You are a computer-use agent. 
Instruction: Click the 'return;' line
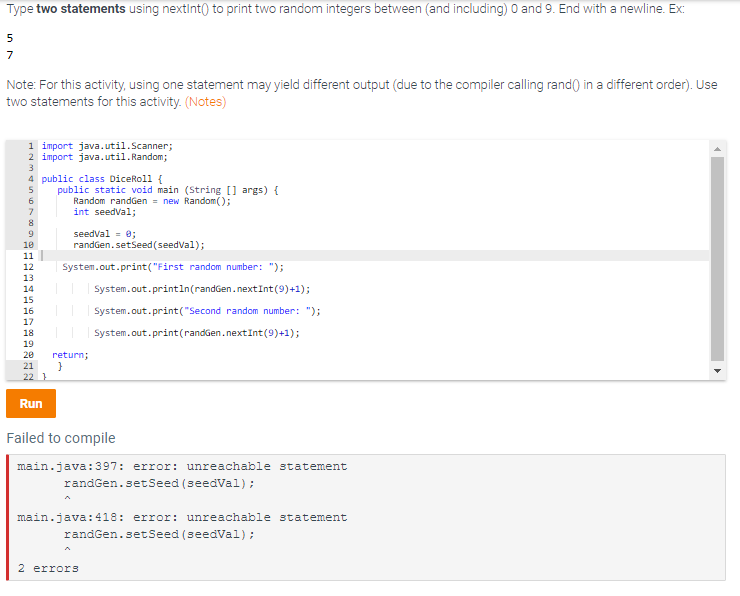[x=70, y=355]
